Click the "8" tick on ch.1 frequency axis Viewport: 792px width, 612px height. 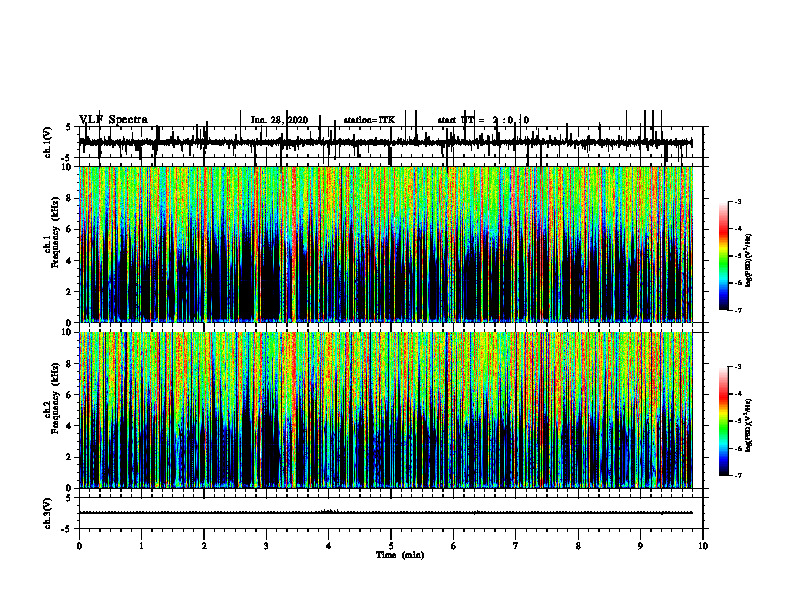[70, 198]
